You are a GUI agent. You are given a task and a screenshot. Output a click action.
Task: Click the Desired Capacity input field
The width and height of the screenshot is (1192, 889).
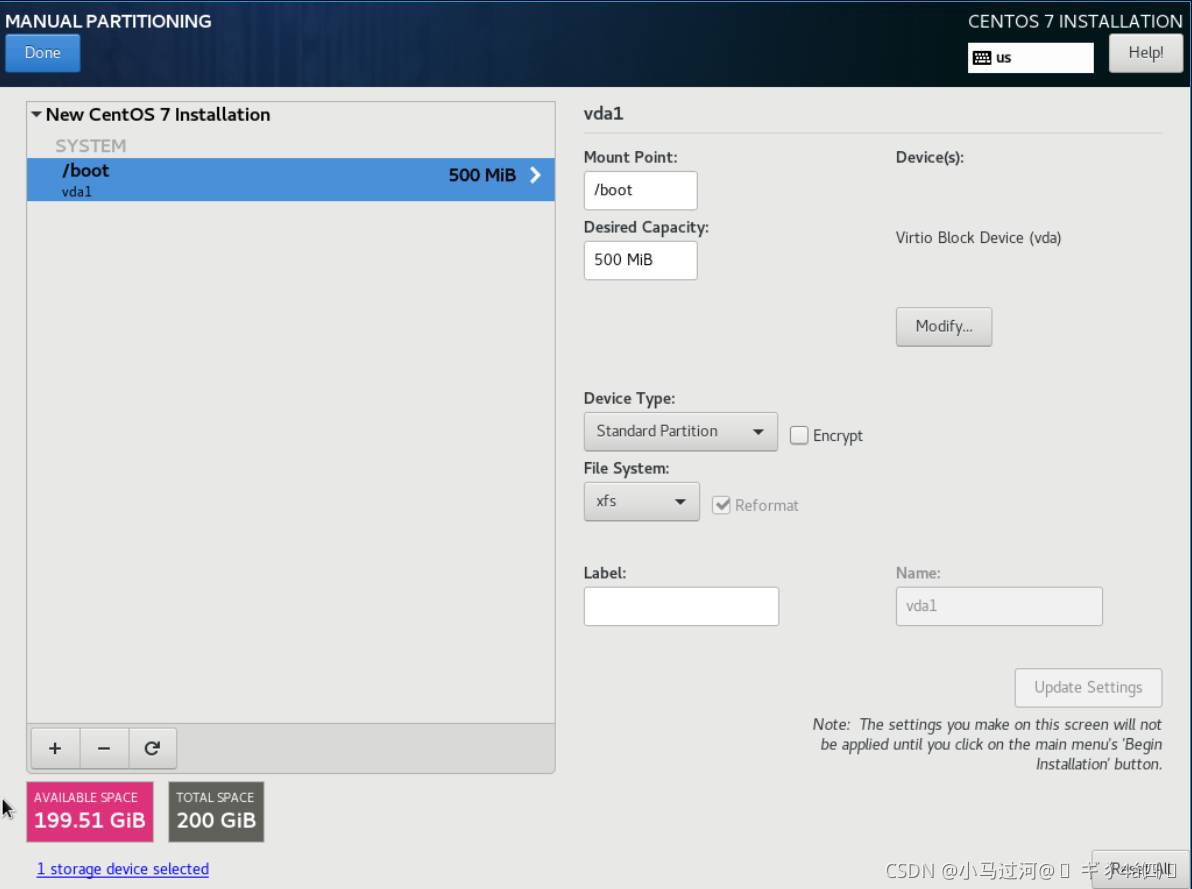640,260
